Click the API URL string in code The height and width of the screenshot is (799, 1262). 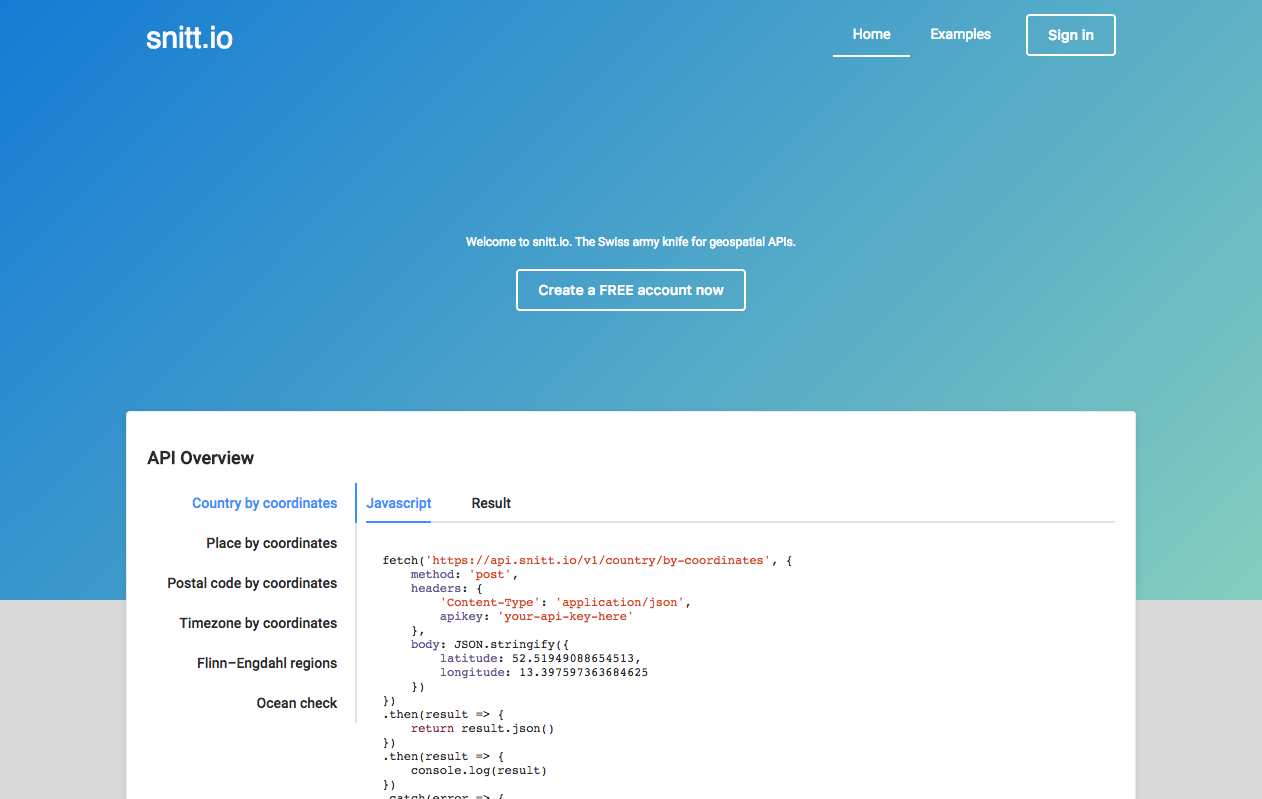[x=597, y=561]
